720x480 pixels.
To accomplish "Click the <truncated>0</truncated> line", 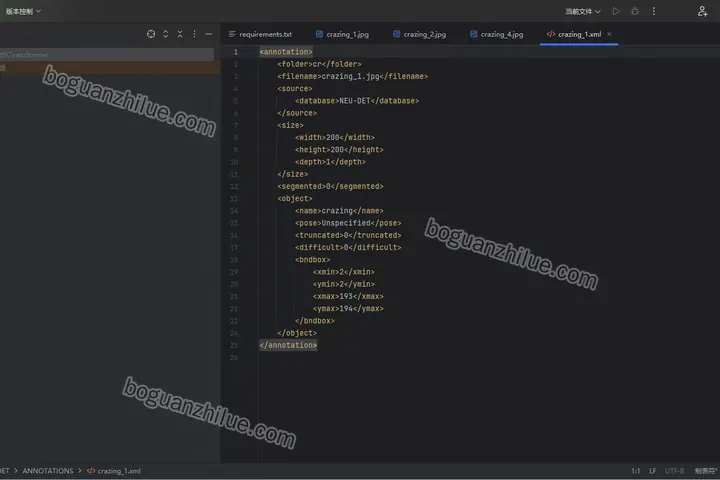I will [x=348, y=235].
